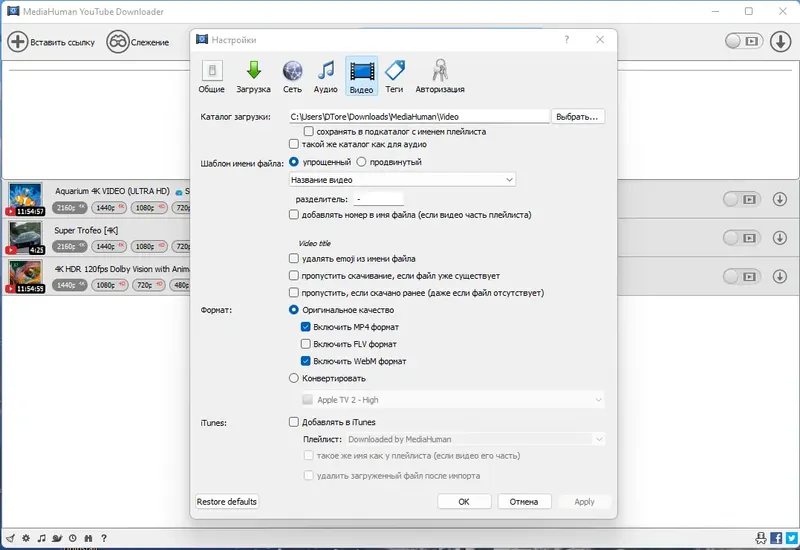The image size is (800, 550).
Task: Close the Настройки dialog with X
Action: 600,40
